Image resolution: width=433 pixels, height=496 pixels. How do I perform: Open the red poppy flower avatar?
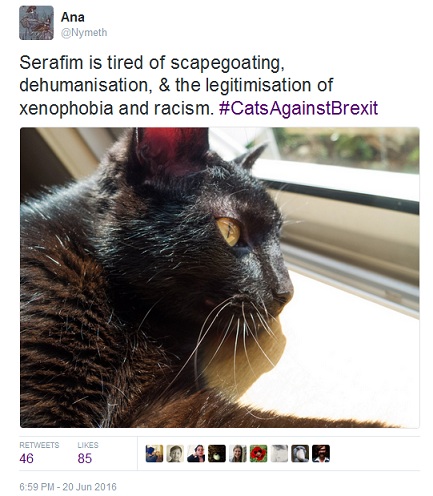pos(258,453)
